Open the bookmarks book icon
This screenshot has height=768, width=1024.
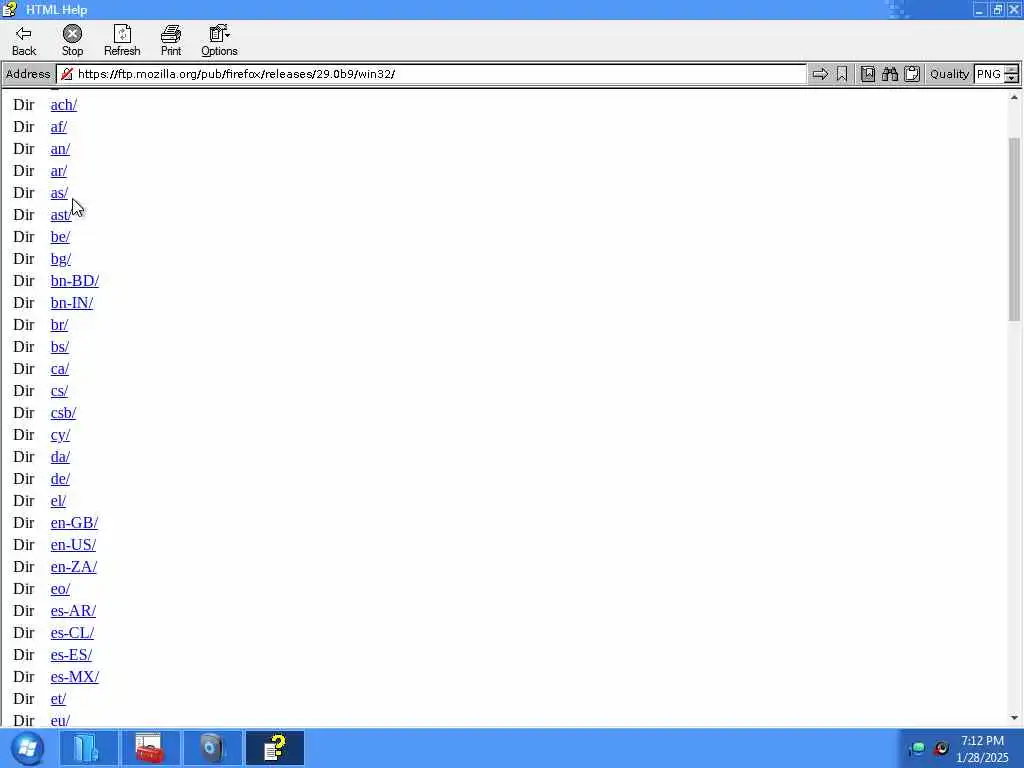[x=868, y=74]
